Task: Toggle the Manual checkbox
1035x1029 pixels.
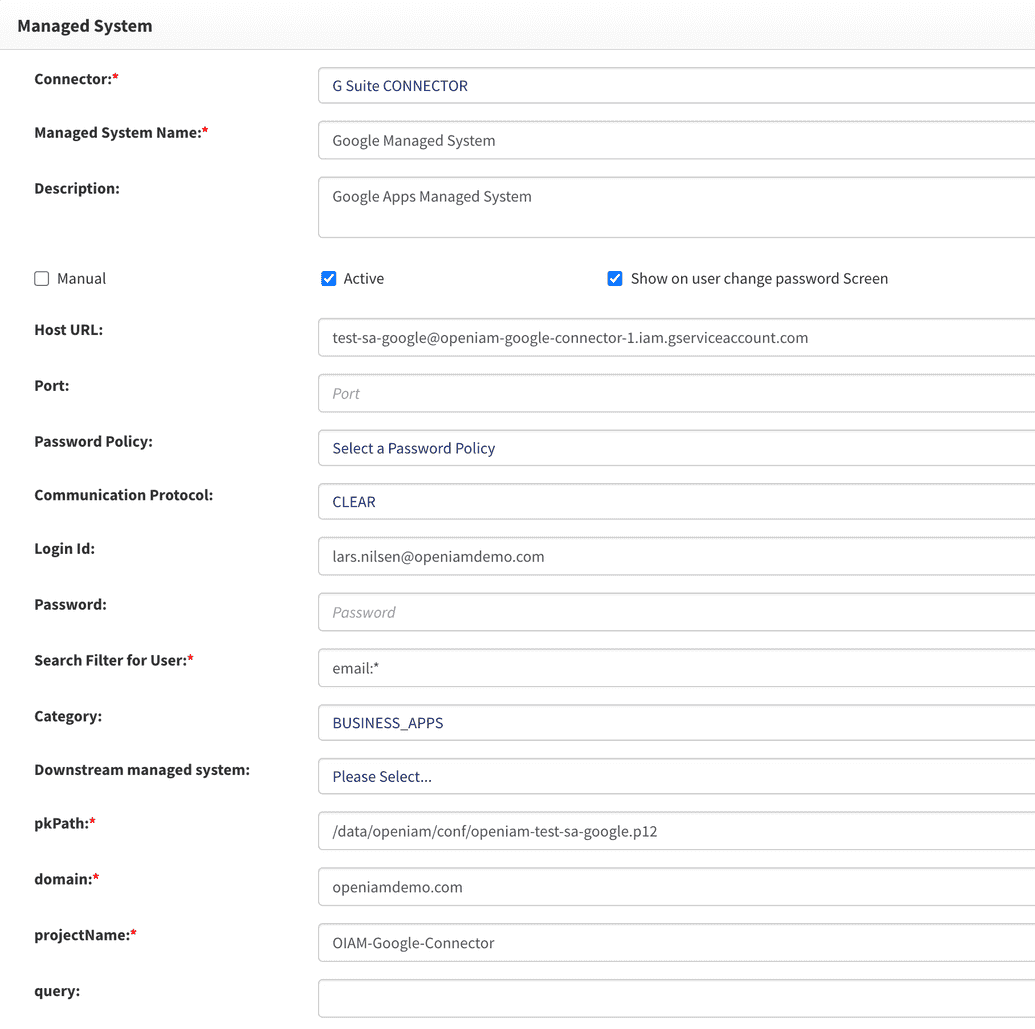Action: [42, 279]
